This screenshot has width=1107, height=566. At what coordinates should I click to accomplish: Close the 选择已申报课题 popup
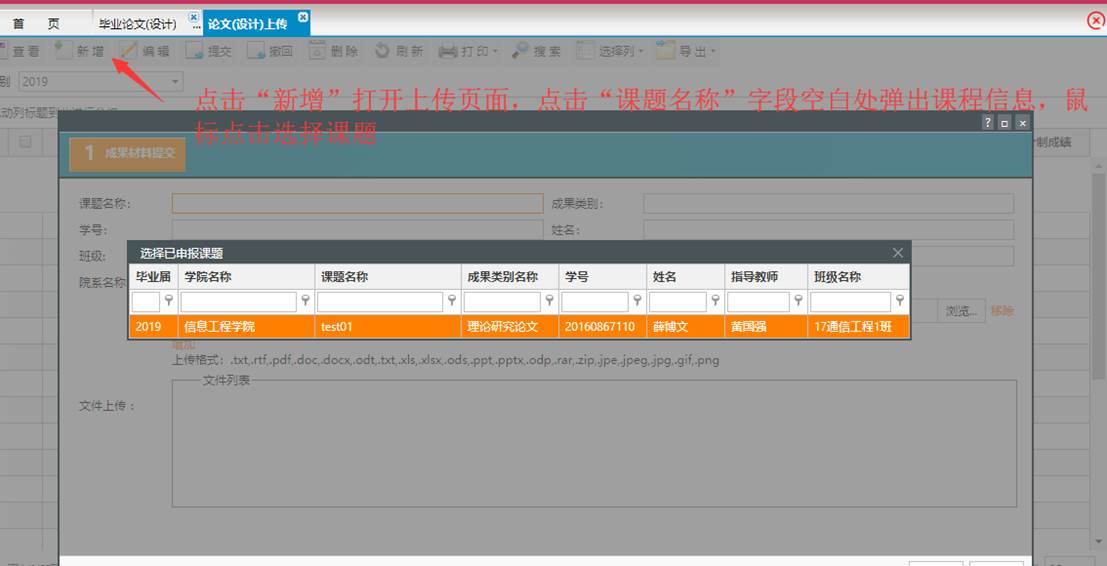point(897,253)
